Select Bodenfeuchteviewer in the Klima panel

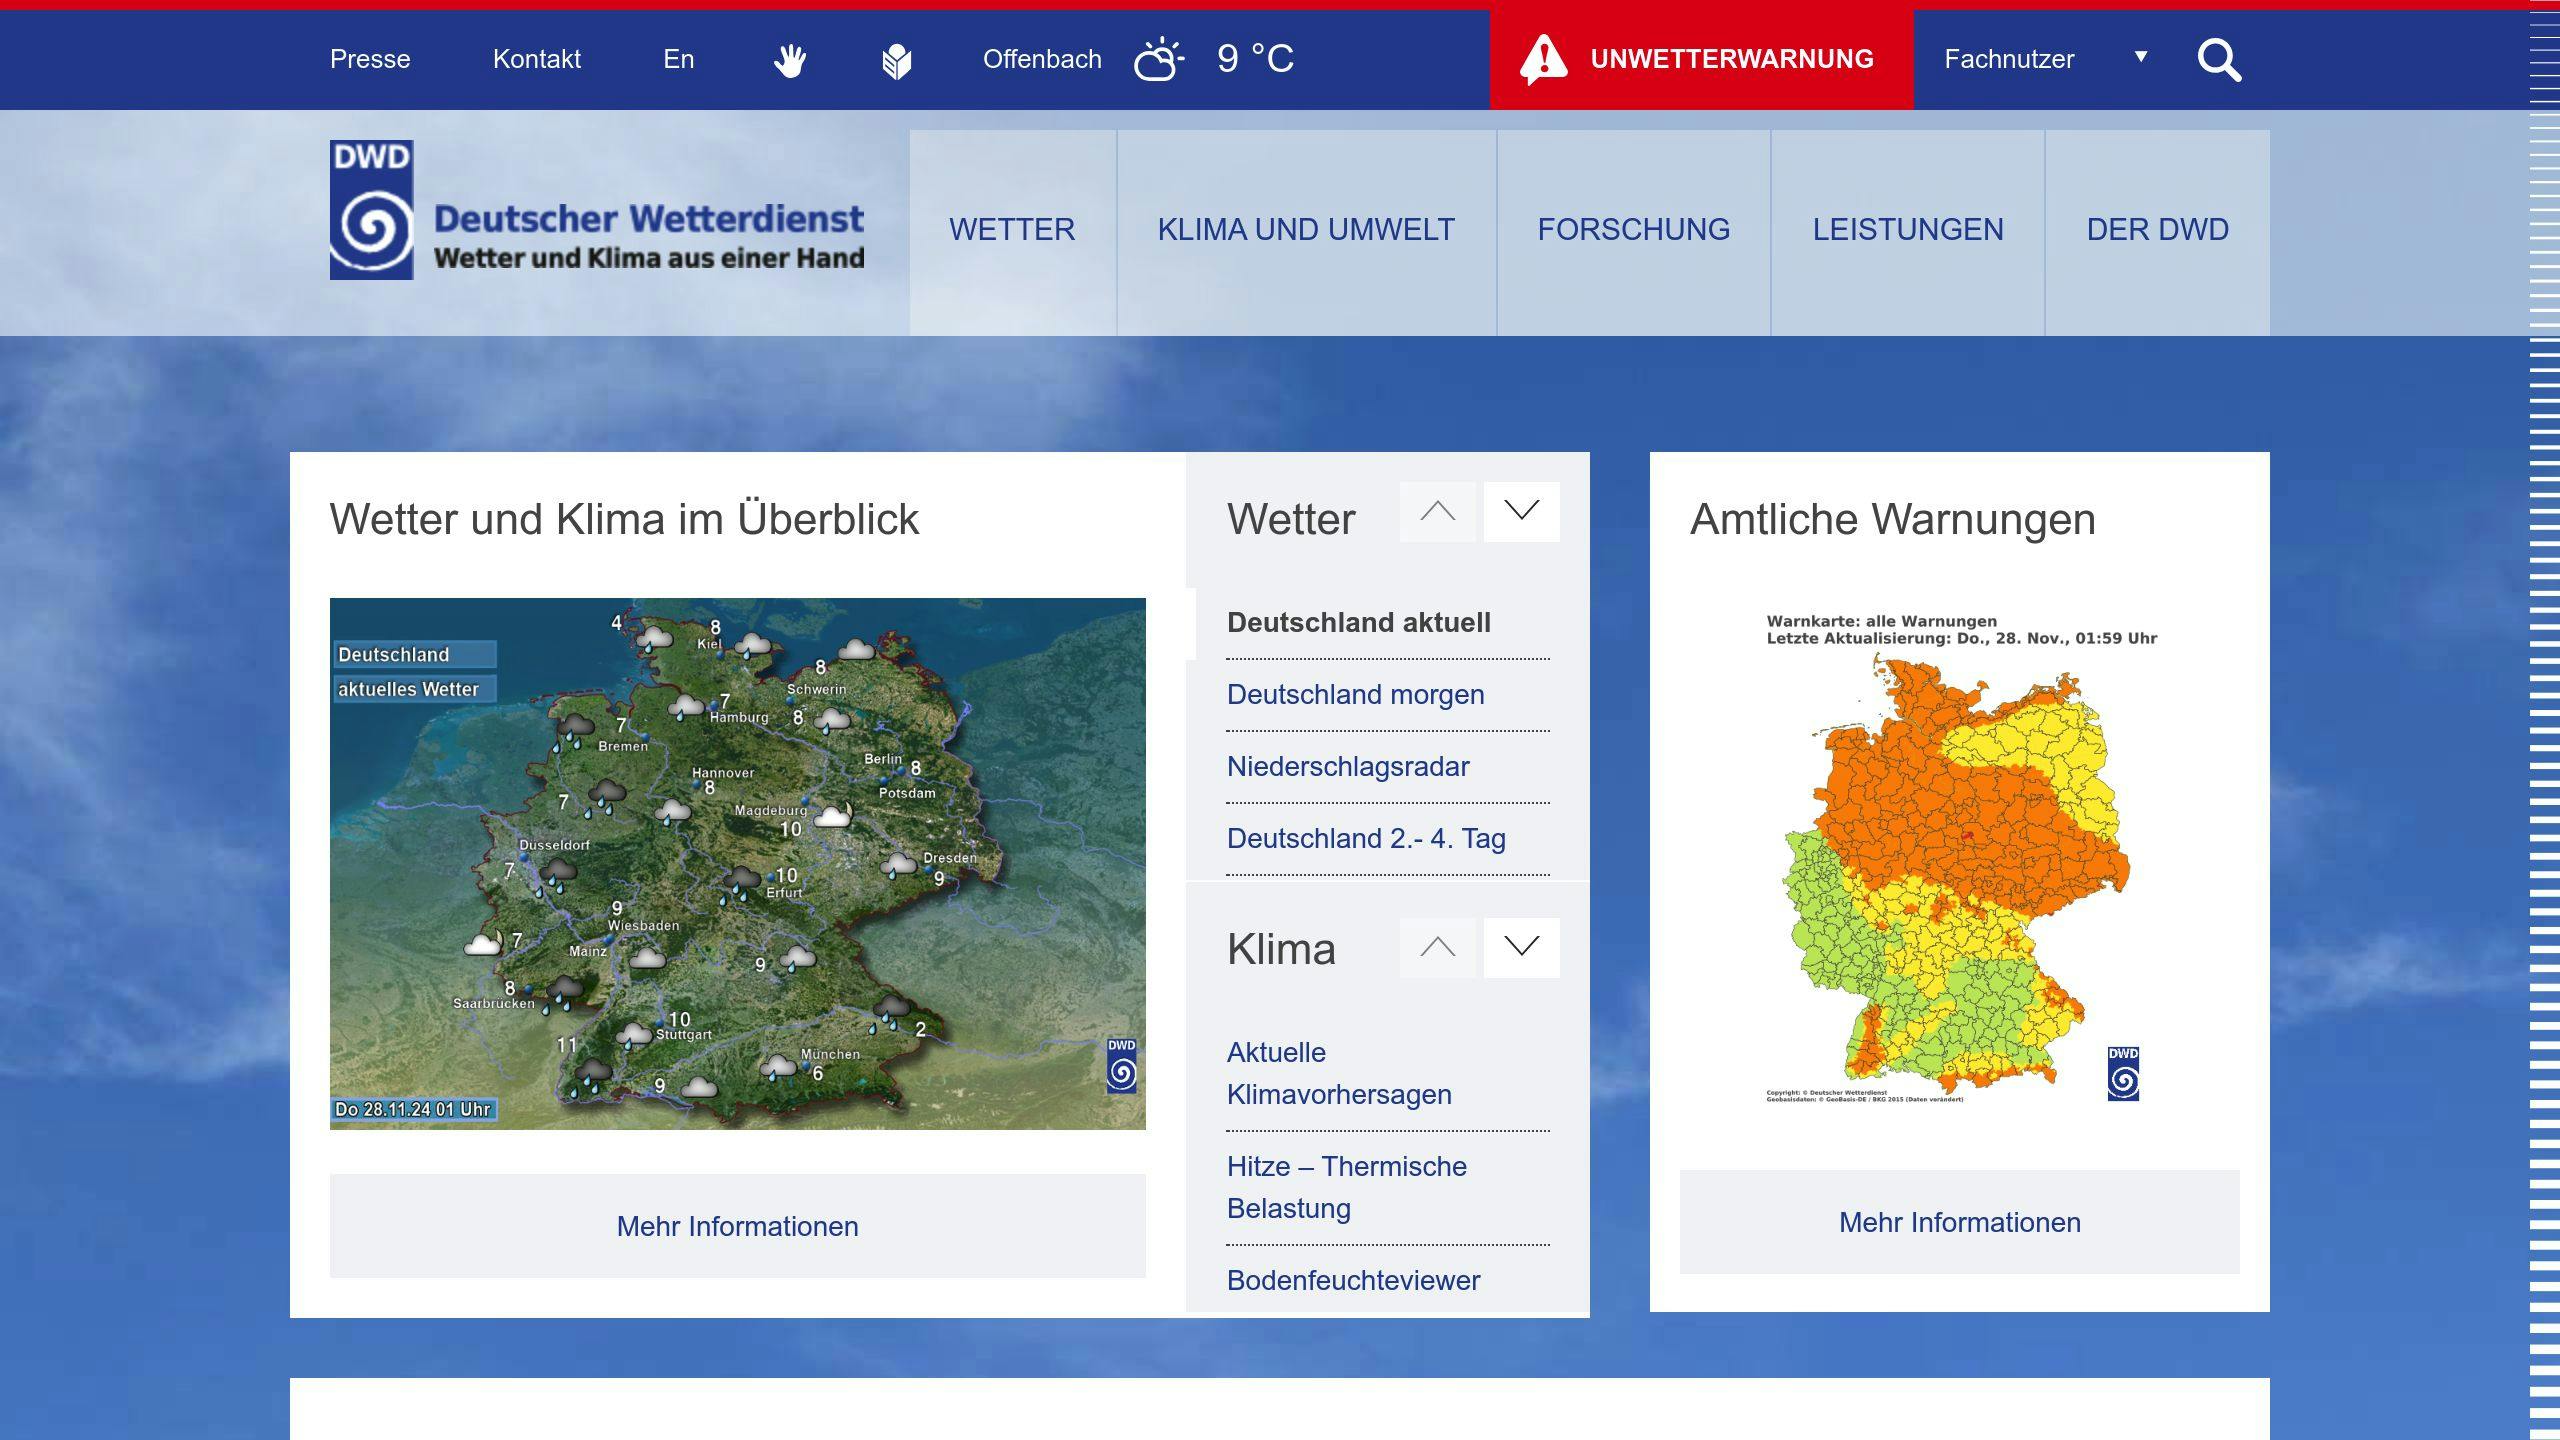click(x=1352, y=1280)
